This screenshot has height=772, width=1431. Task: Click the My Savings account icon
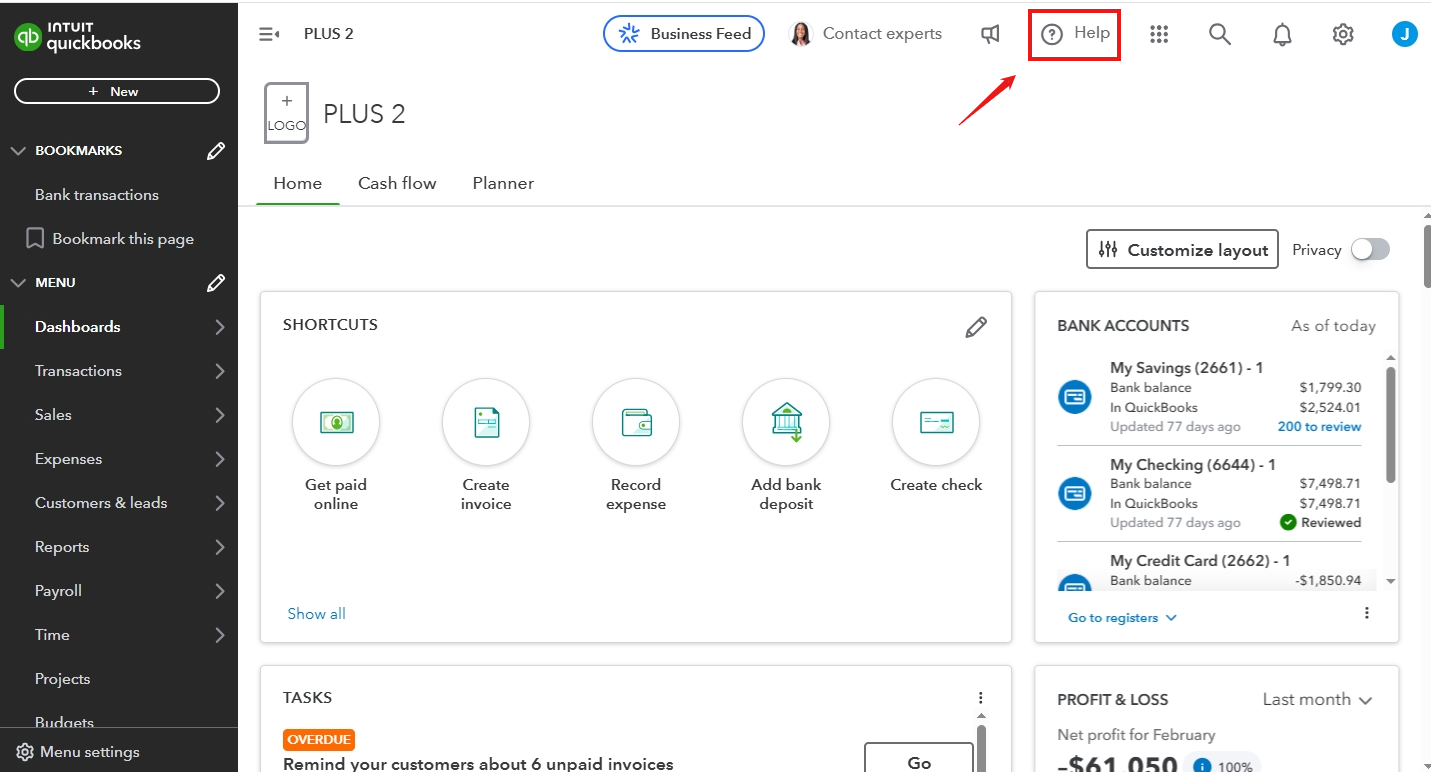[x=1075, y=397]
